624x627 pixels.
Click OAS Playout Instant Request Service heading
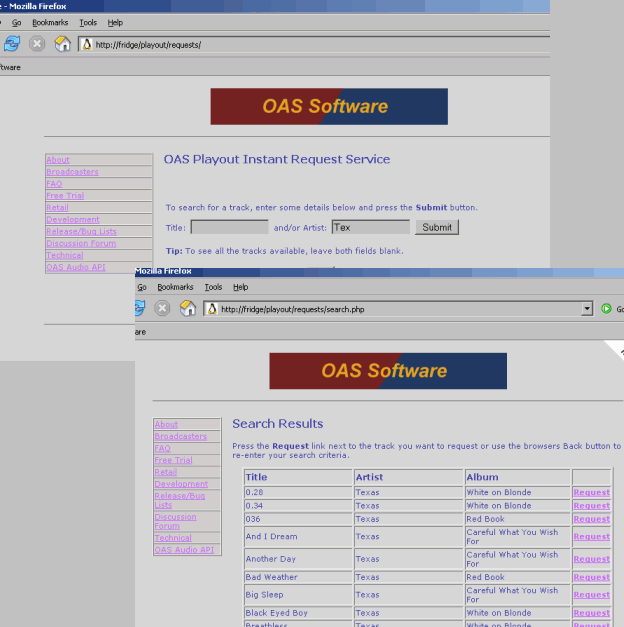277,159
